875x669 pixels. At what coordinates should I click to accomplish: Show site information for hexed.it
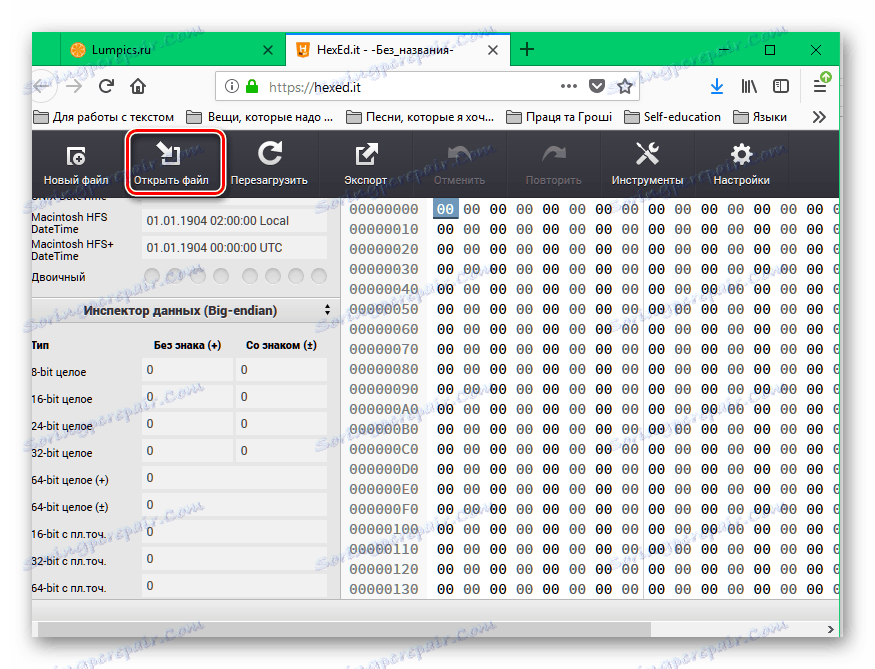click(x=232, y=86)
